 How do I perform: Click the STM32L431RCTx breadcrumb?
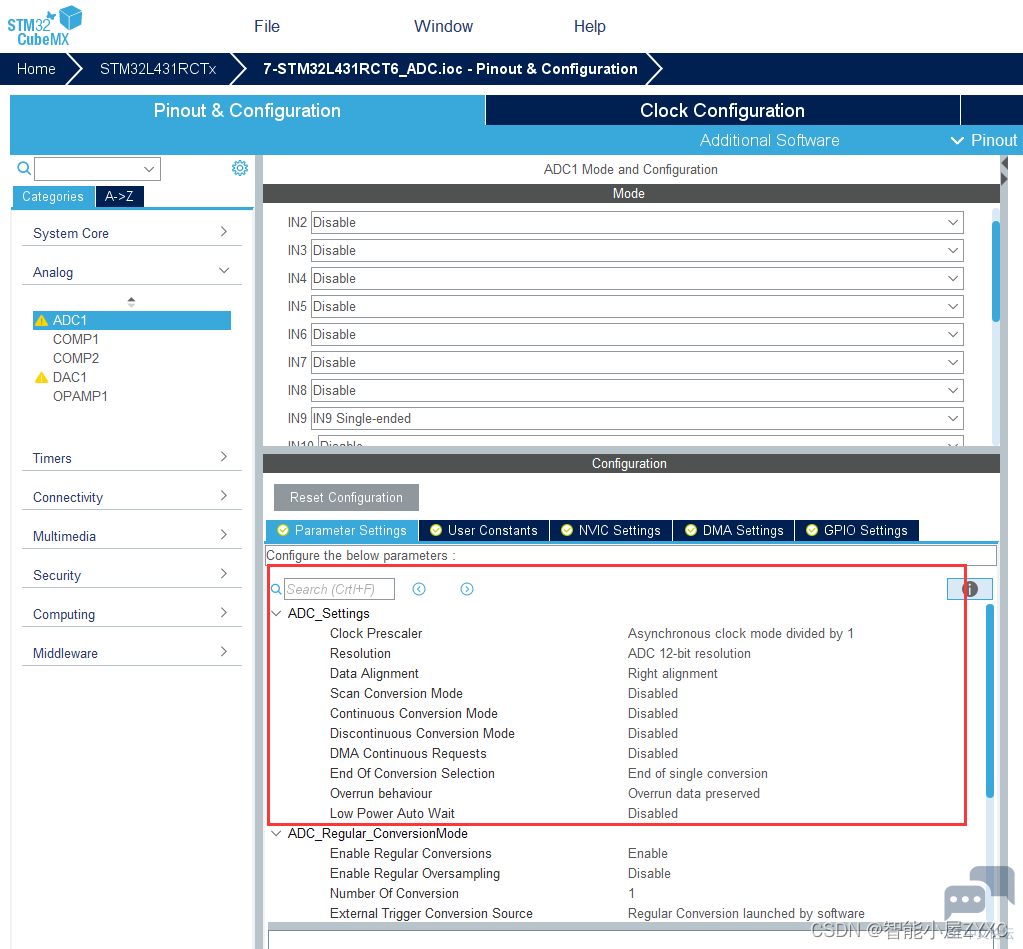pos(158,69)
